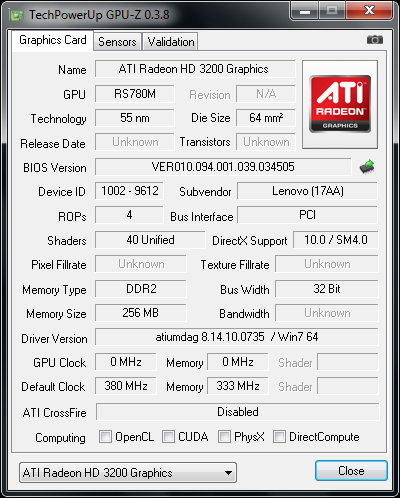400x498 pixels.
Task: Click the graphics card selector dropdown arrow
Action: click(x=228, y=473)
